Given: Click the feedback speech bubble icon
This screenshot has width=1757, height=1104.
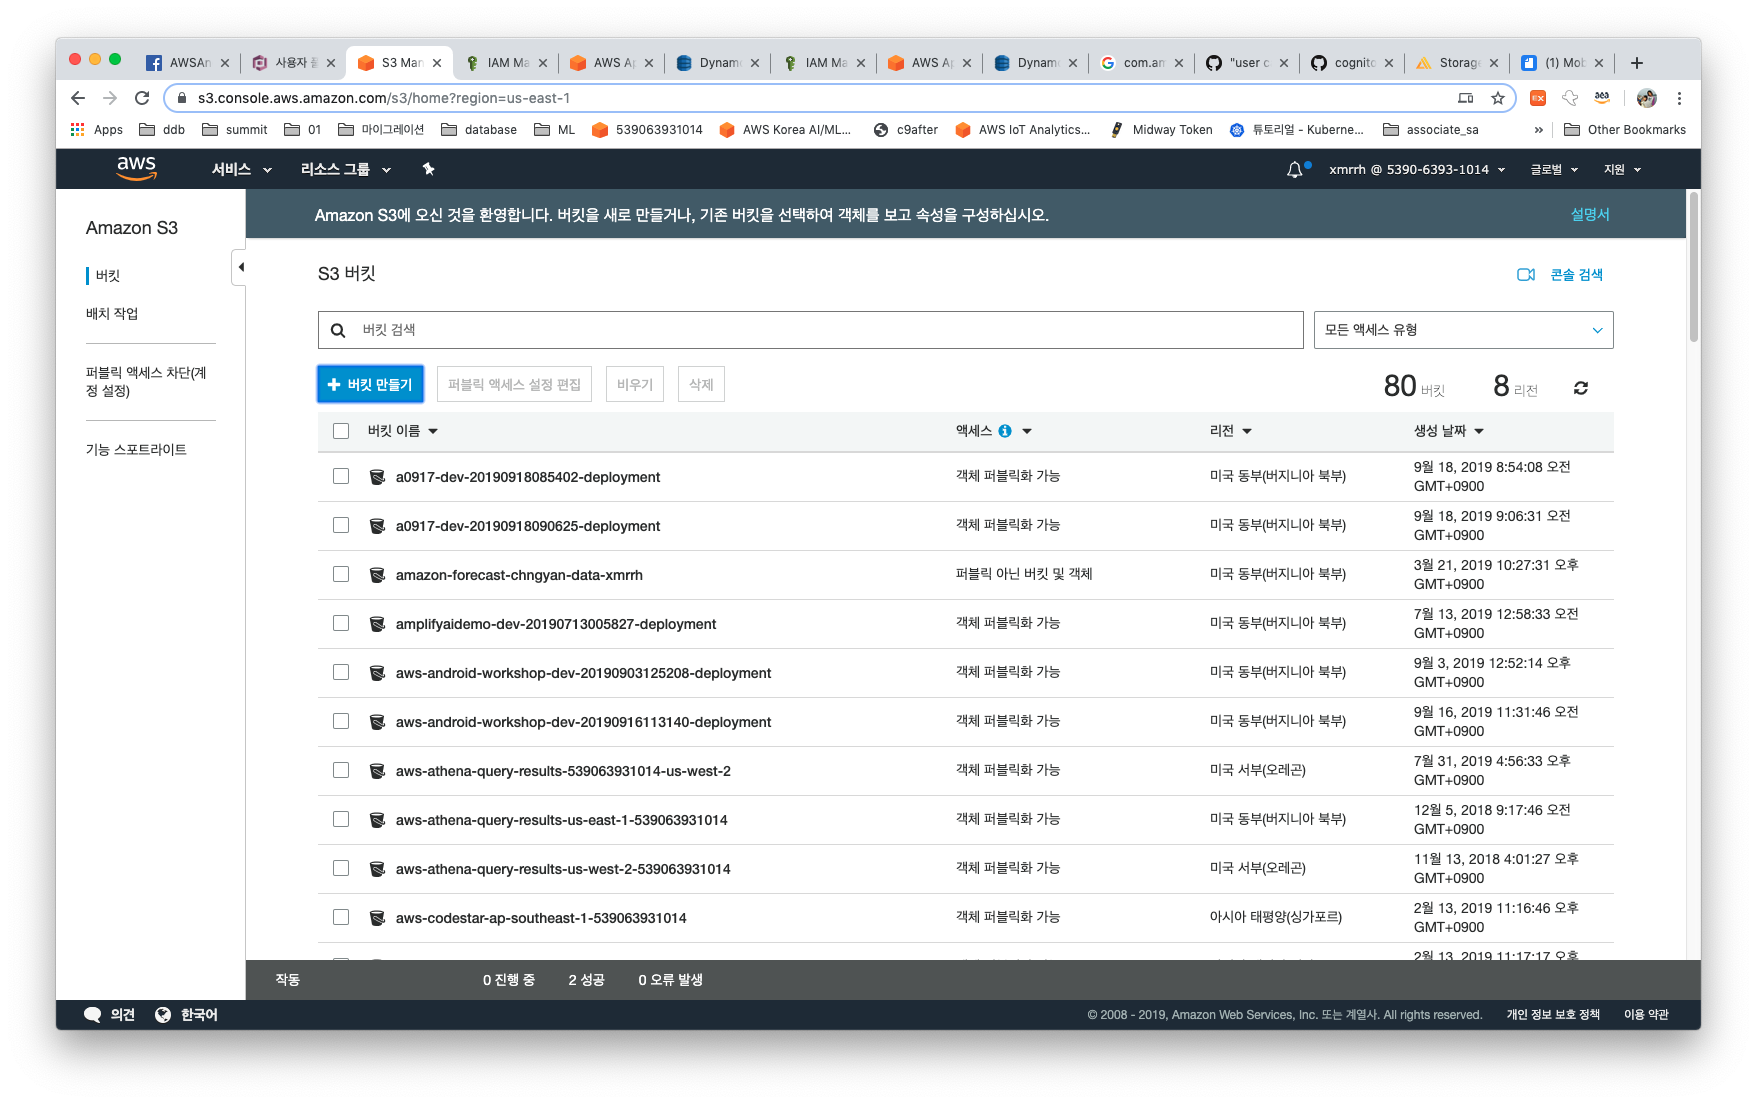Looking at the screenshot, I should pyautogui.click(x=93, y=1015).
